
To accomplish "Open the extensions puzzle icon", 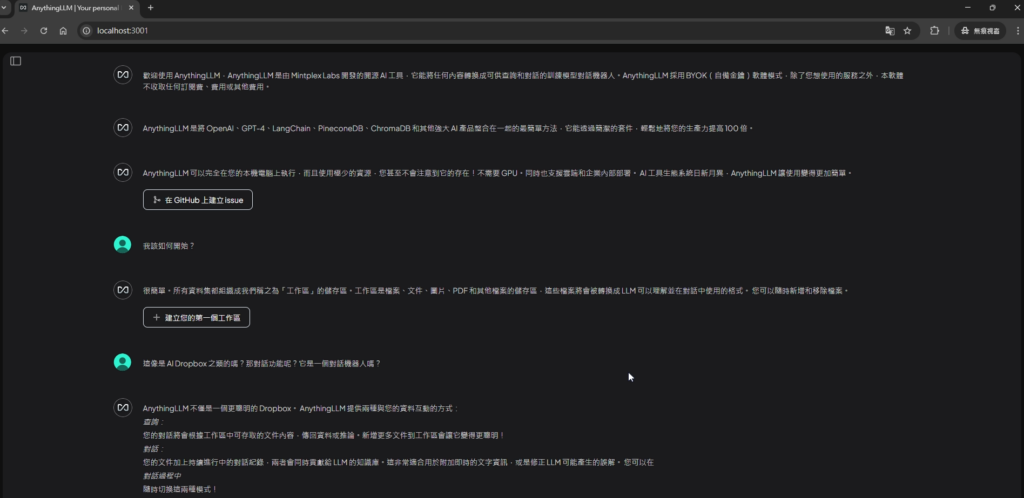I will [935, 31].
